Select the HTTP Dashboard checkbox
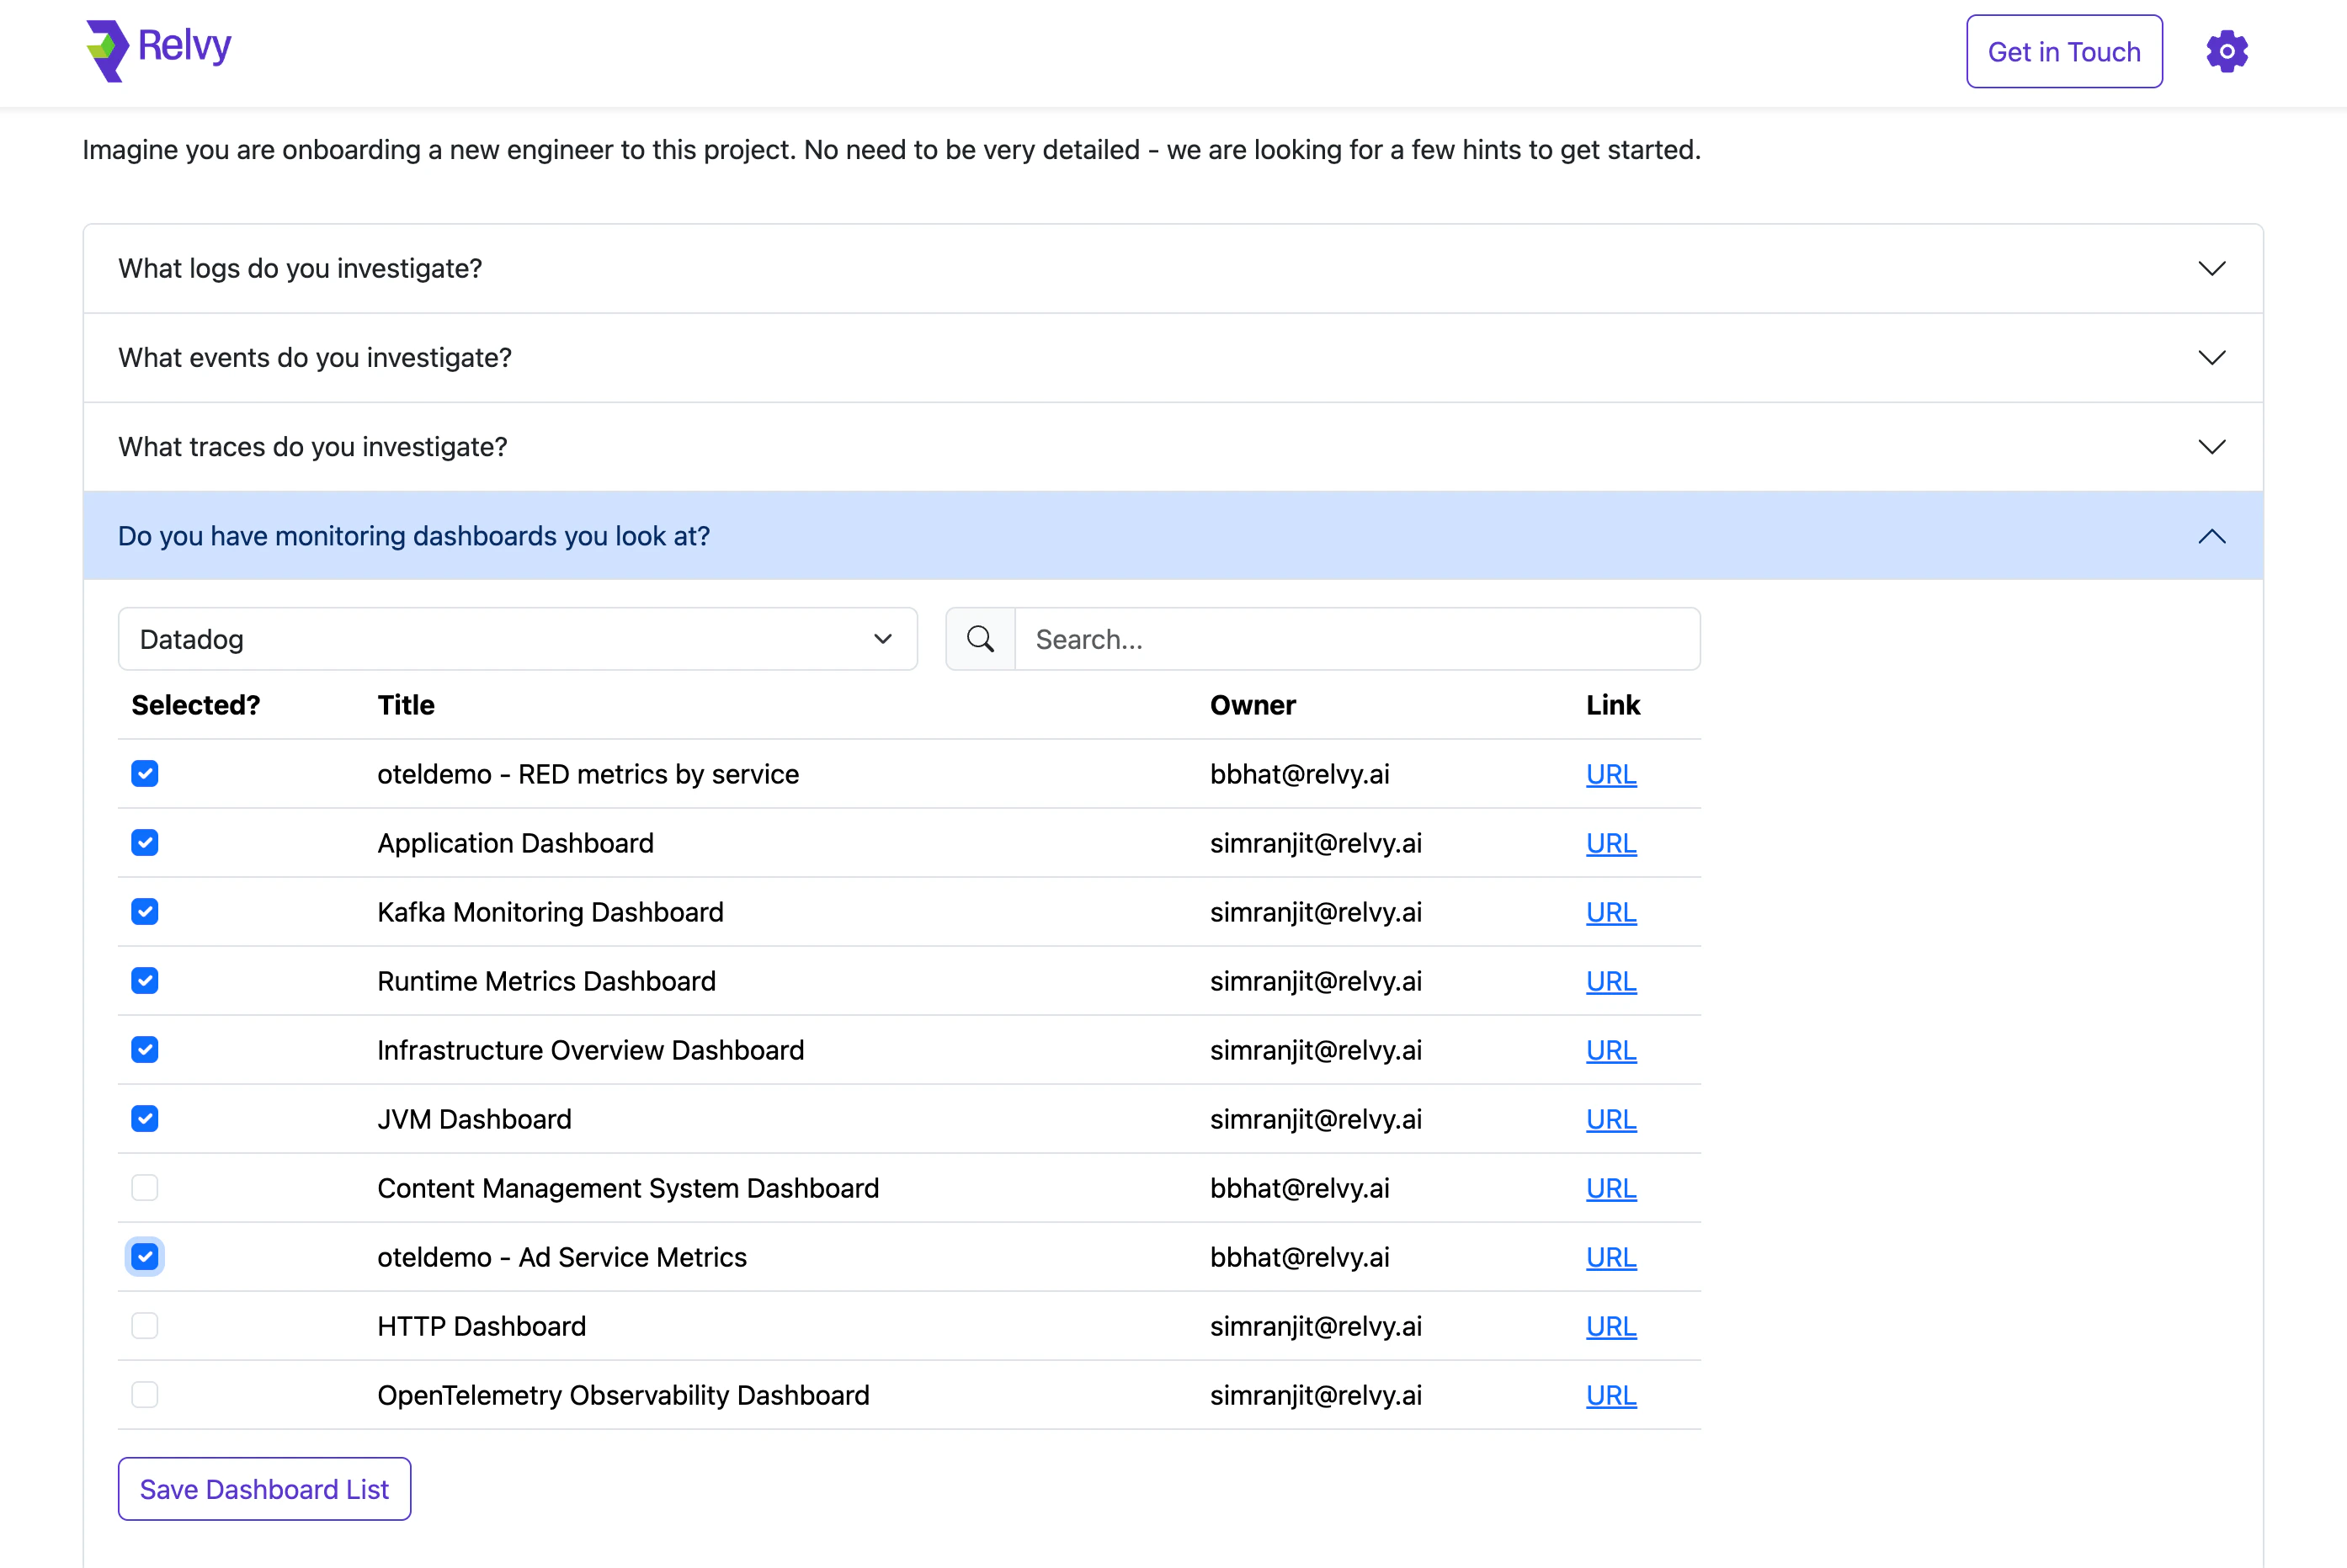 [x=145, y=1326]
